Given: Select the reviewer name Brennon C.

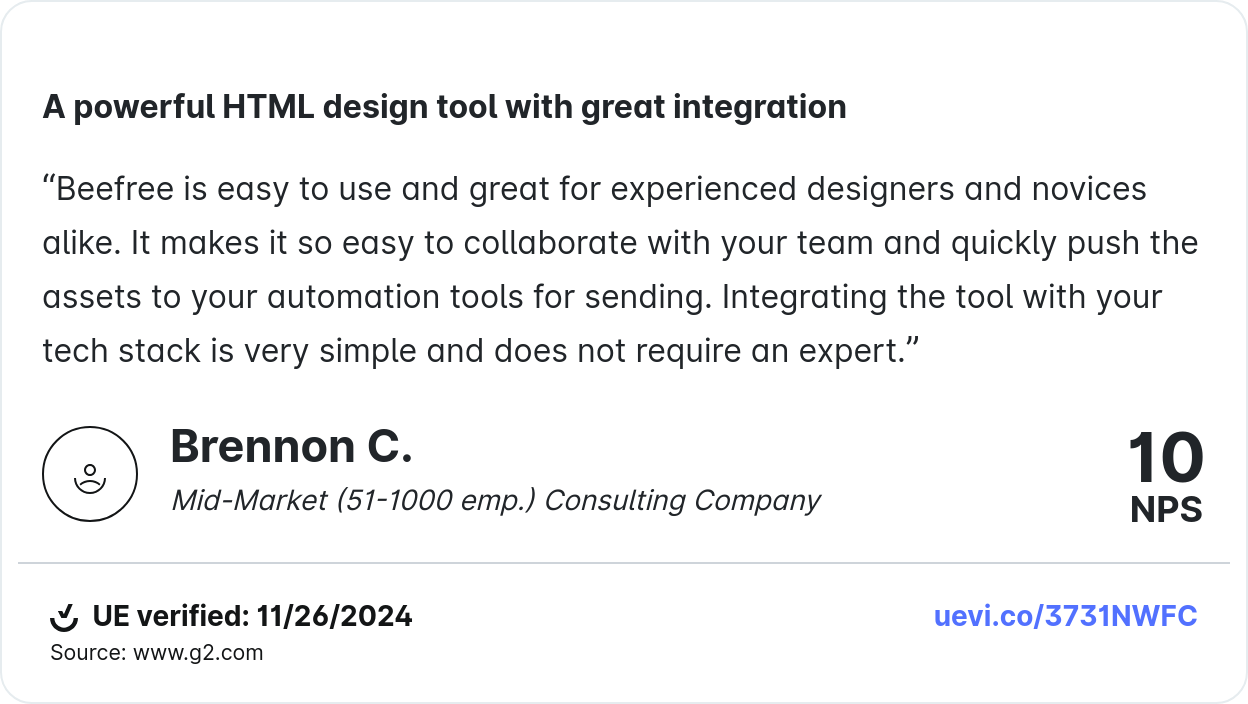Looking at the screenshot, I should click(x=291, y=446).
